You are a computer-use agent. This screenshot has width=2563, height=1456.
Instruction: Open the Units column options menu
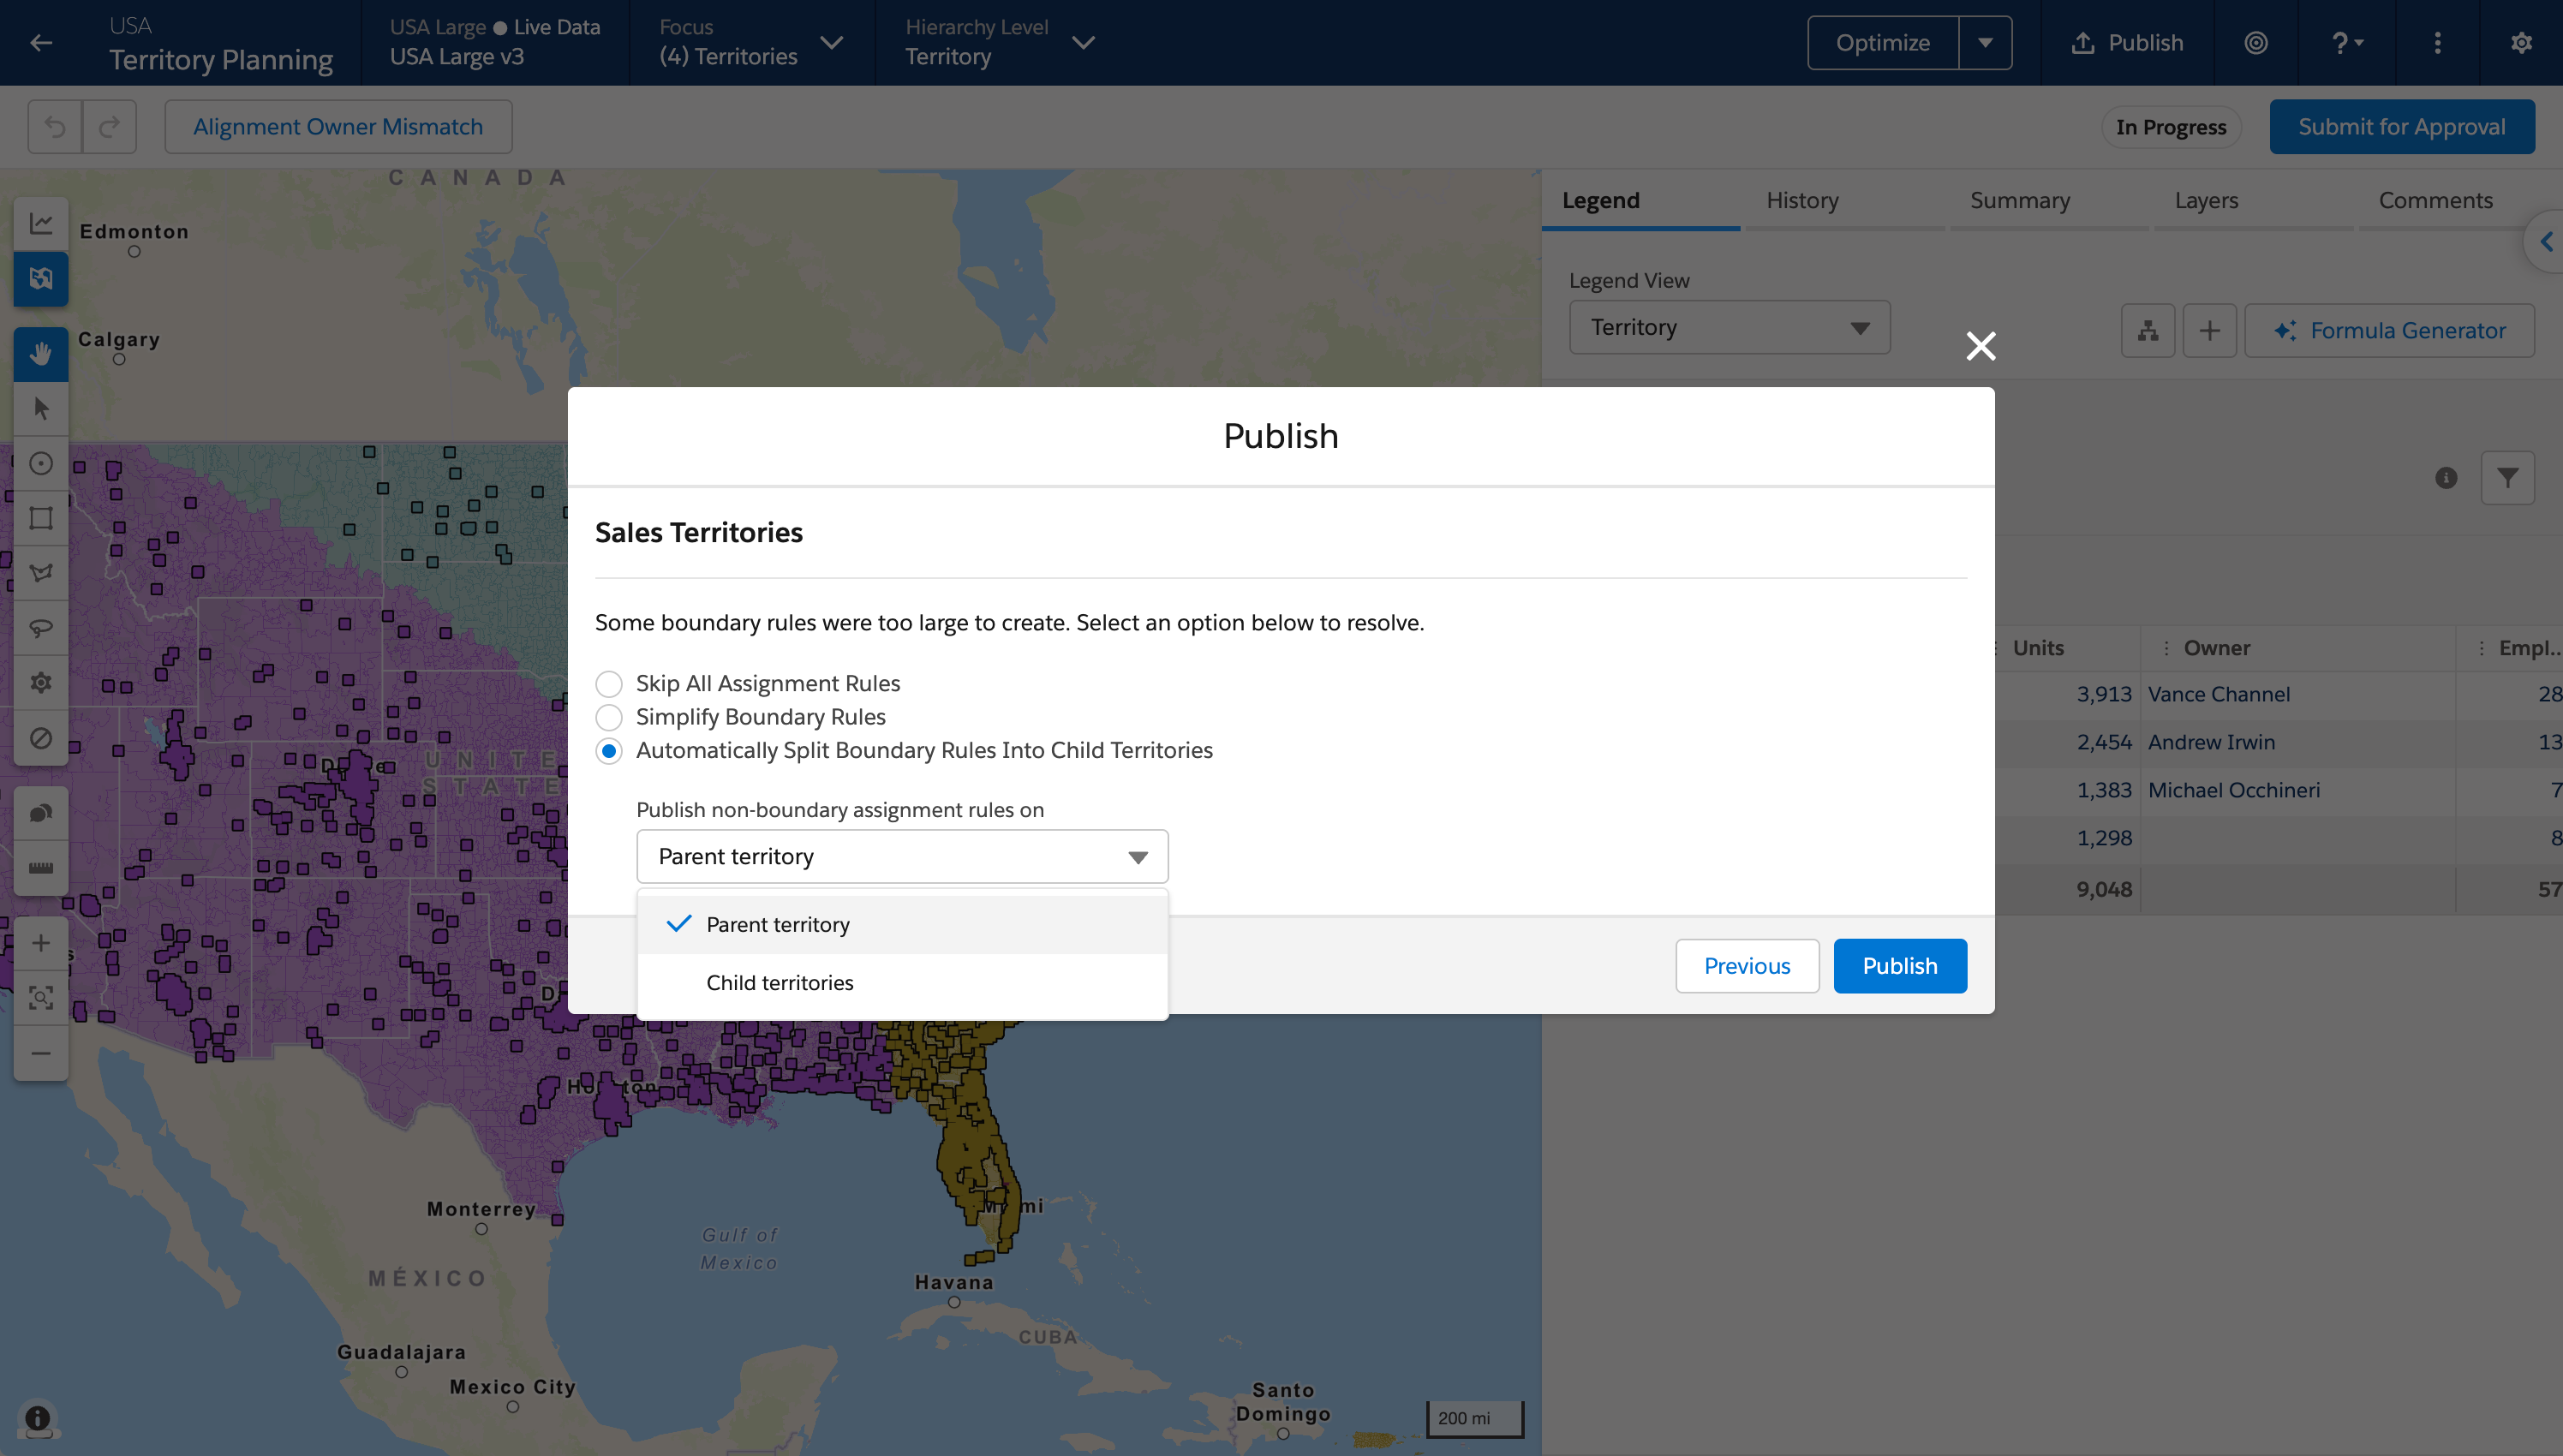[1997, 648]
